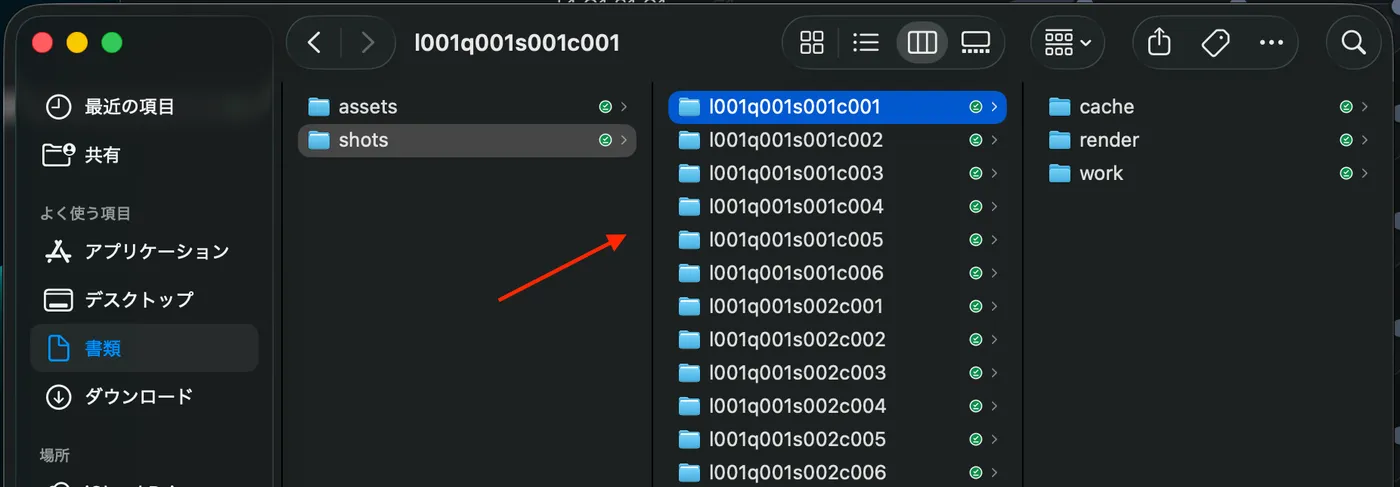Click the assets folder icon
This screenshot has height=487, width=1400.
point(319,106)
